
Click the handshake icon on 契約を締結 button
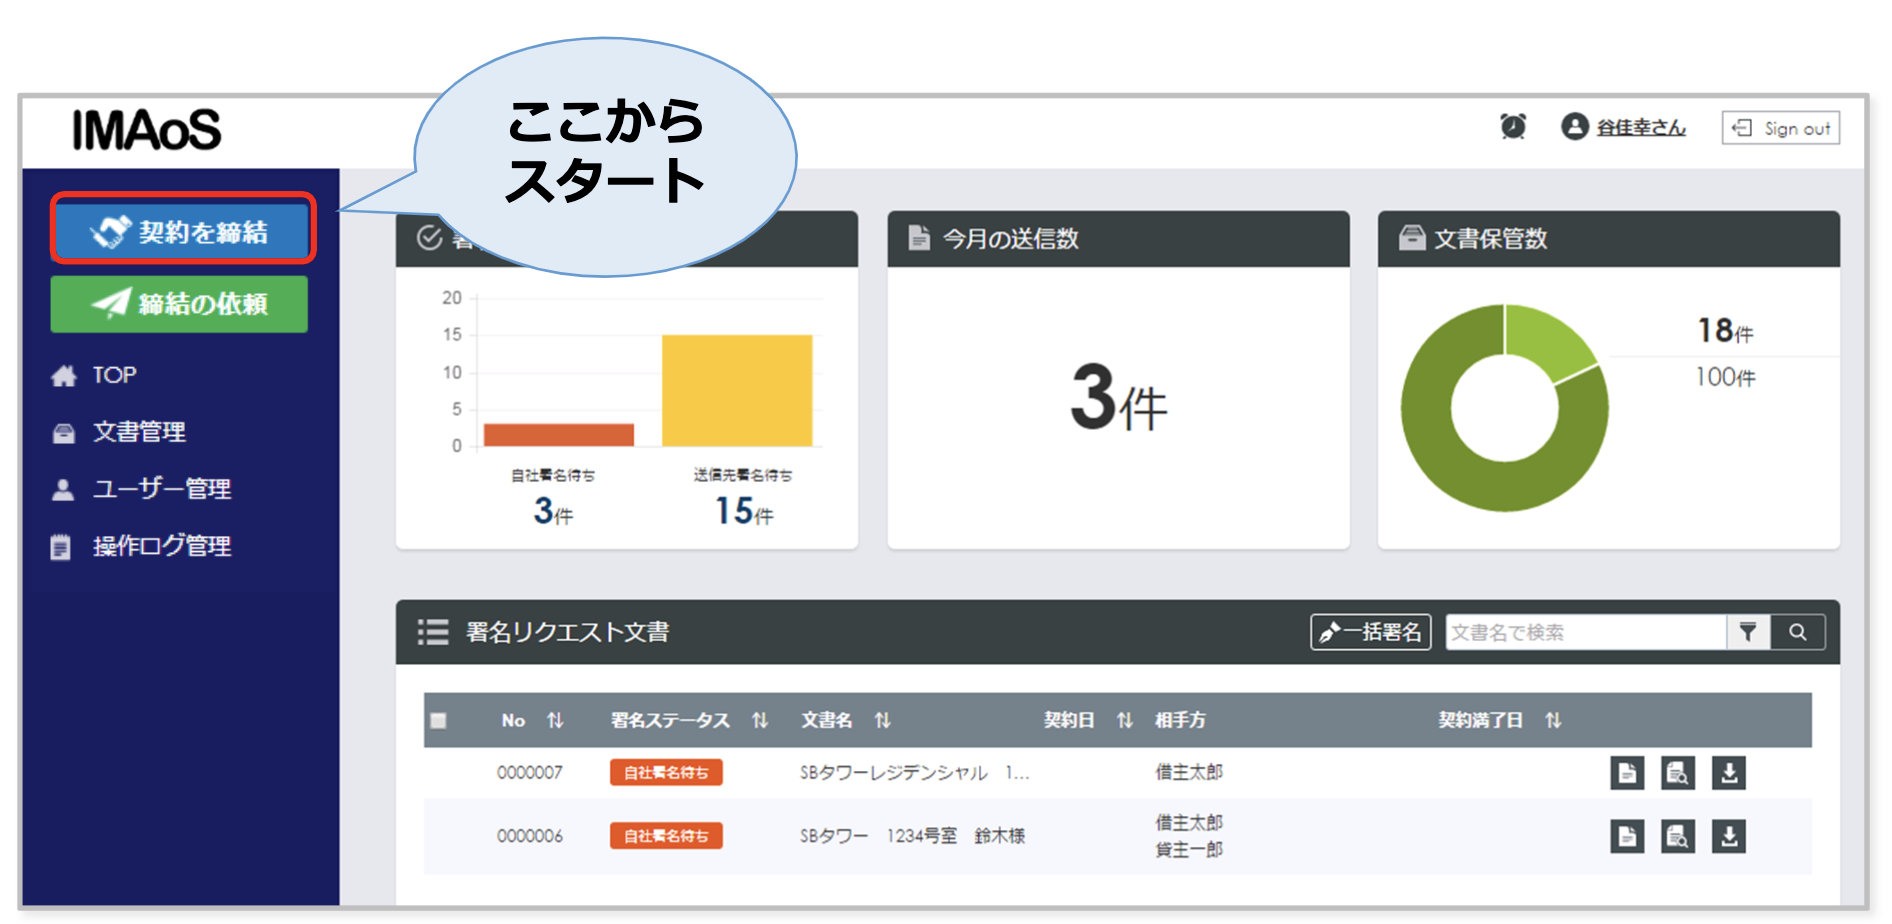[113, 228]
